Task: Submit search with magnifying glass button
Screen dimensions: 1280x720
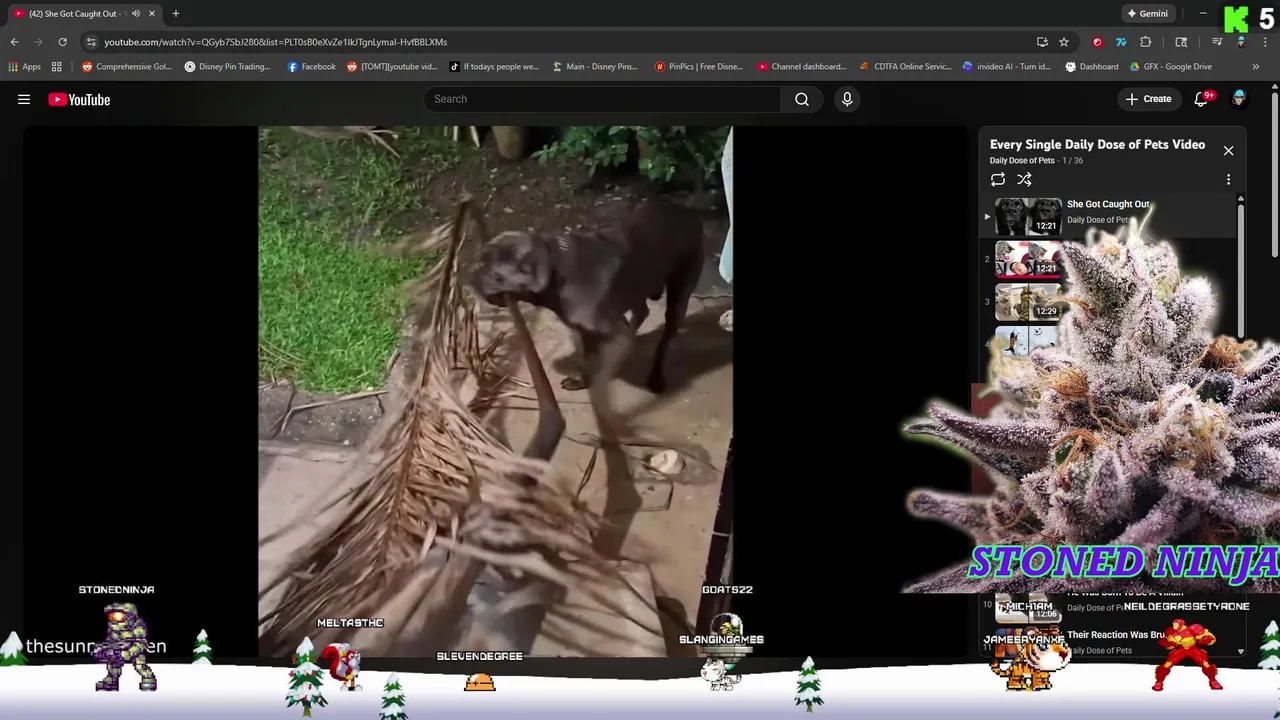Action: pos(802,99)
